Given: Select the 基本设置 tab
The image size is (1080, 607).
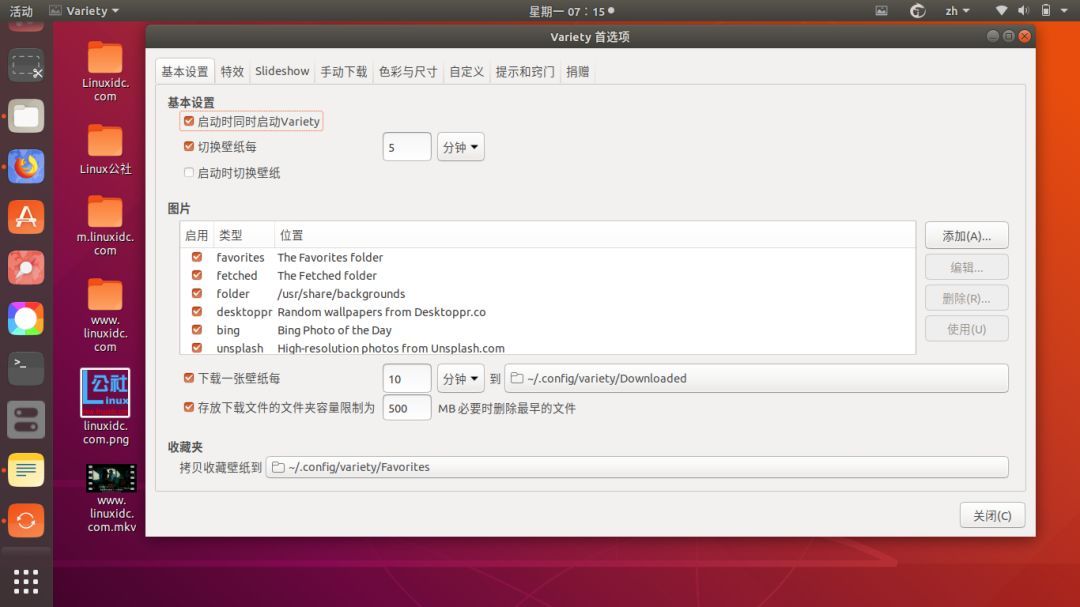Looking at the screenshot, I should (x=185, y=72).
